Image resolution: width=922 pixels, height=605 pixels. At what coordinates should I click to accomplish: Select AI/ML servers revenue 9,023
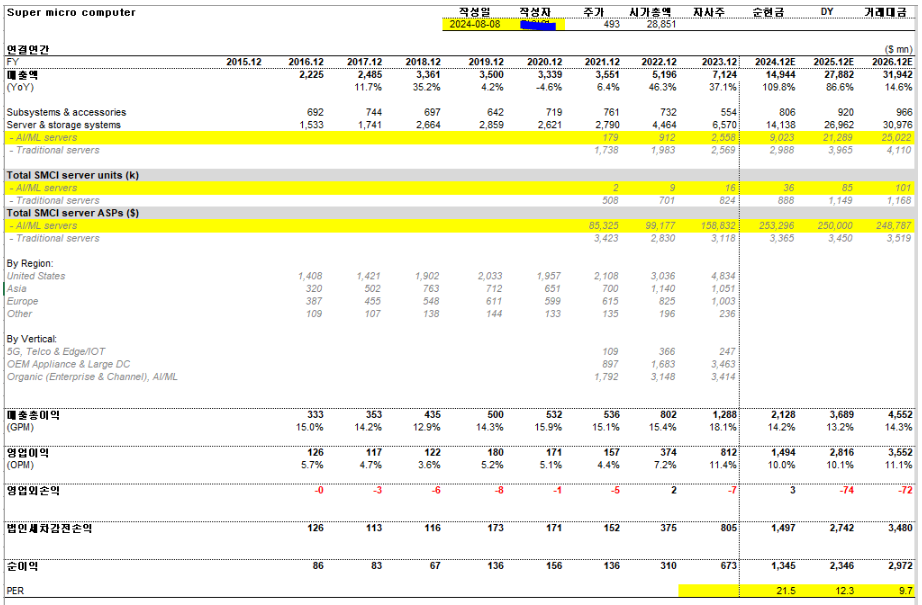[781, 138]
